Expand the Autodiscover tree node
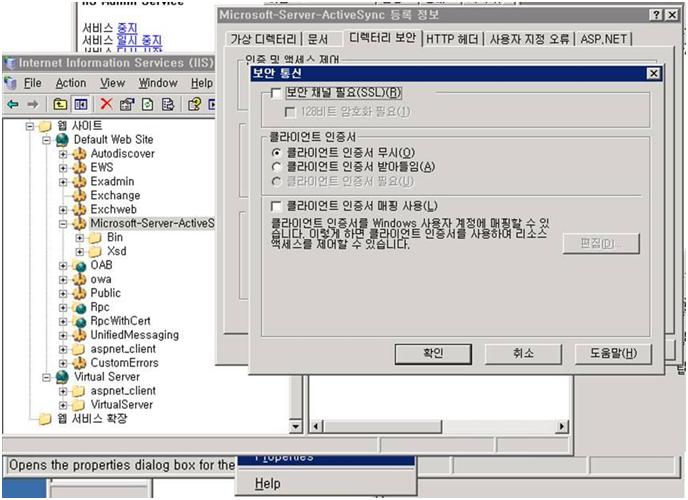The height and width of the screenshot is (500, 688). click(63, 154)
